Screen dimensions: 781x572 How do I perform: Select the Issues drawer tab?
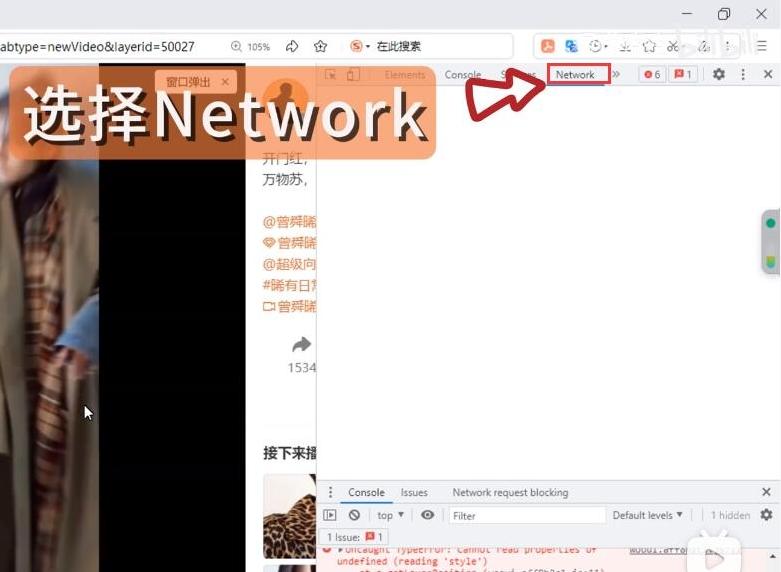click(414, 492)
